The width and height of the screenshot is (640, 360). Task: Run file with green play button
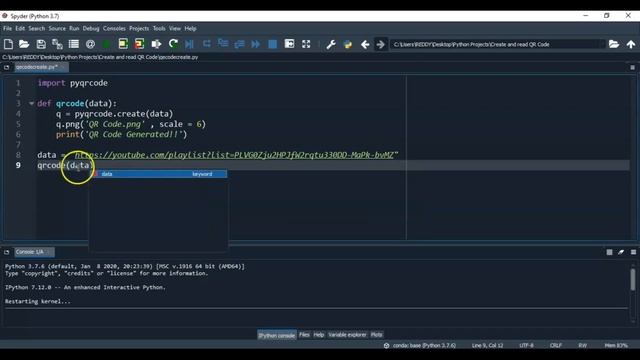[x=107, y=44]
